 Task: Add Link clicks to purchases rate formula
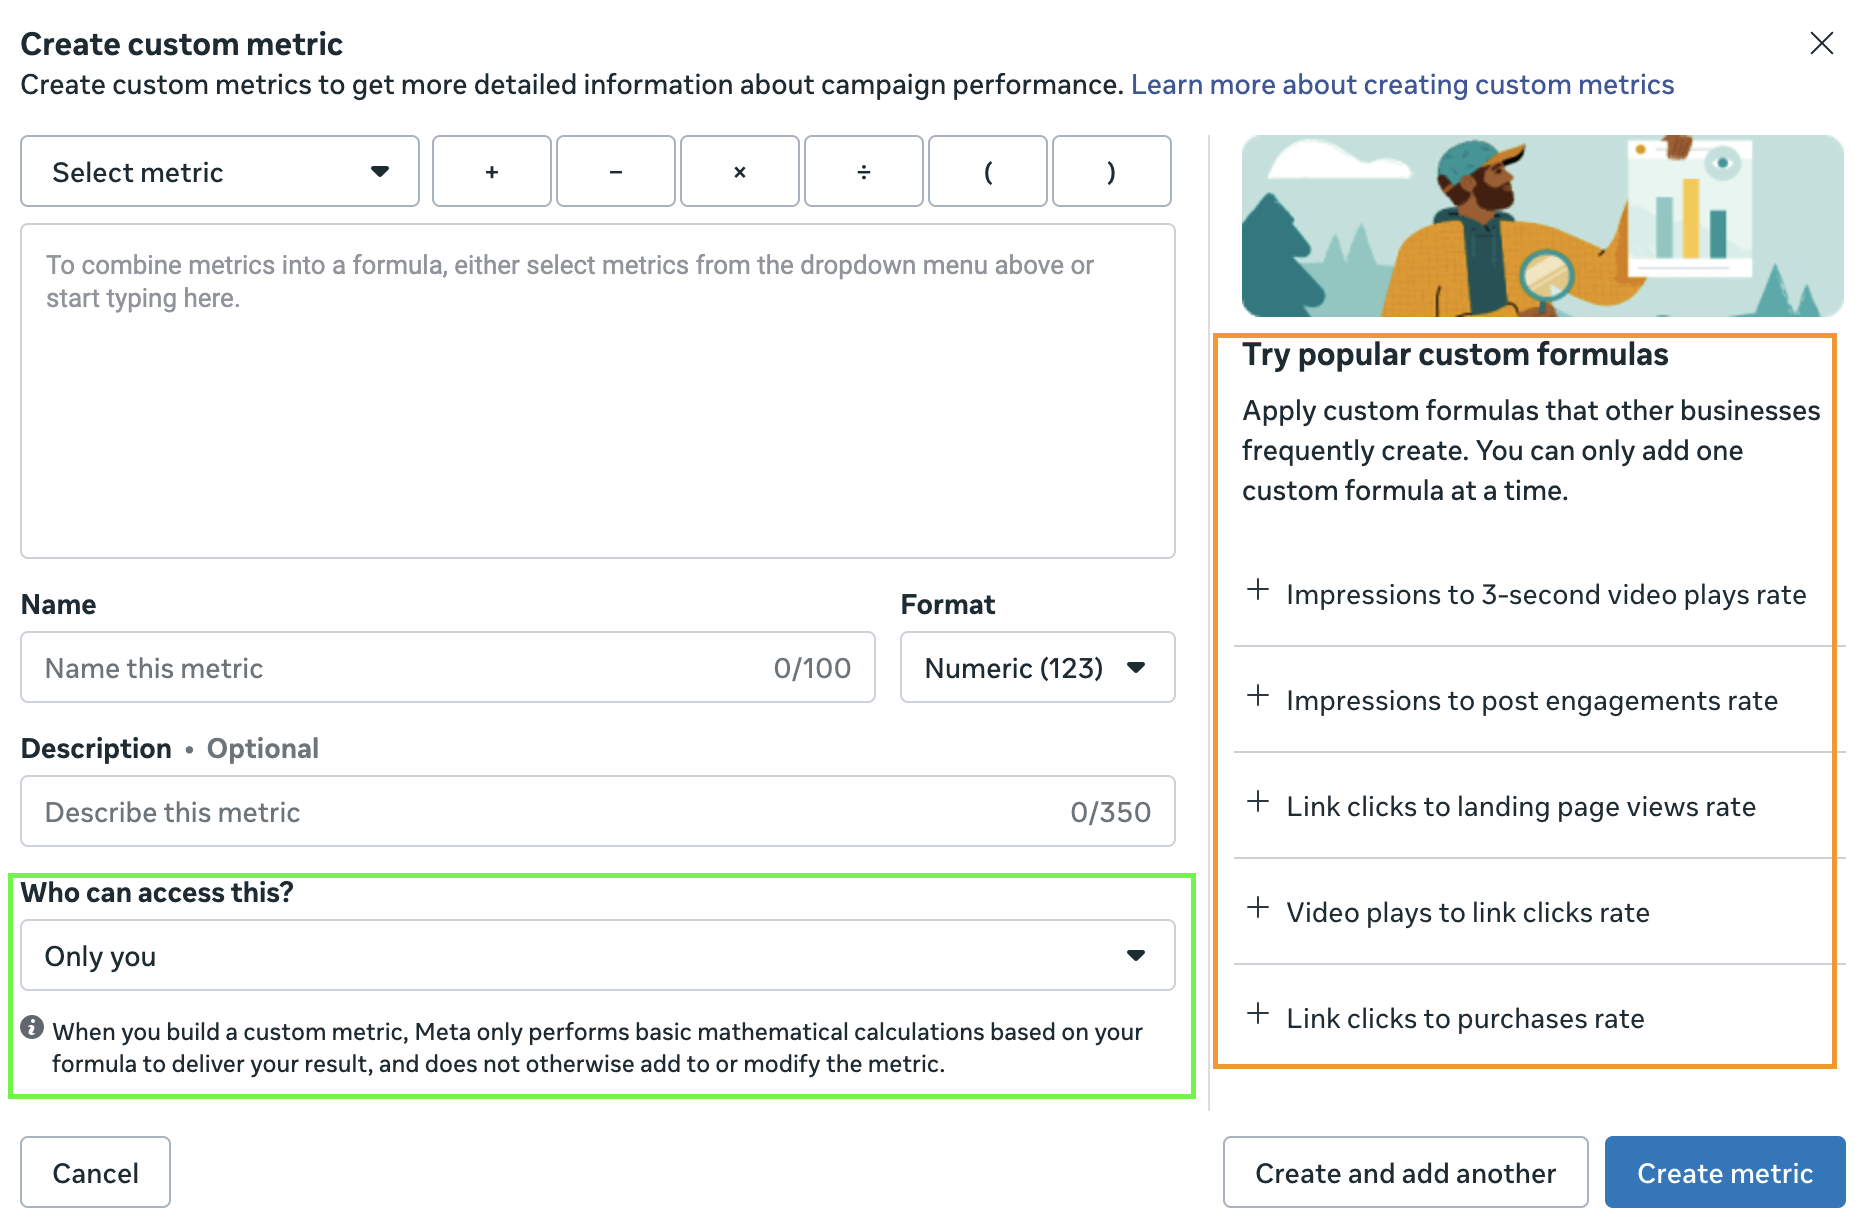[1464, 1018]
